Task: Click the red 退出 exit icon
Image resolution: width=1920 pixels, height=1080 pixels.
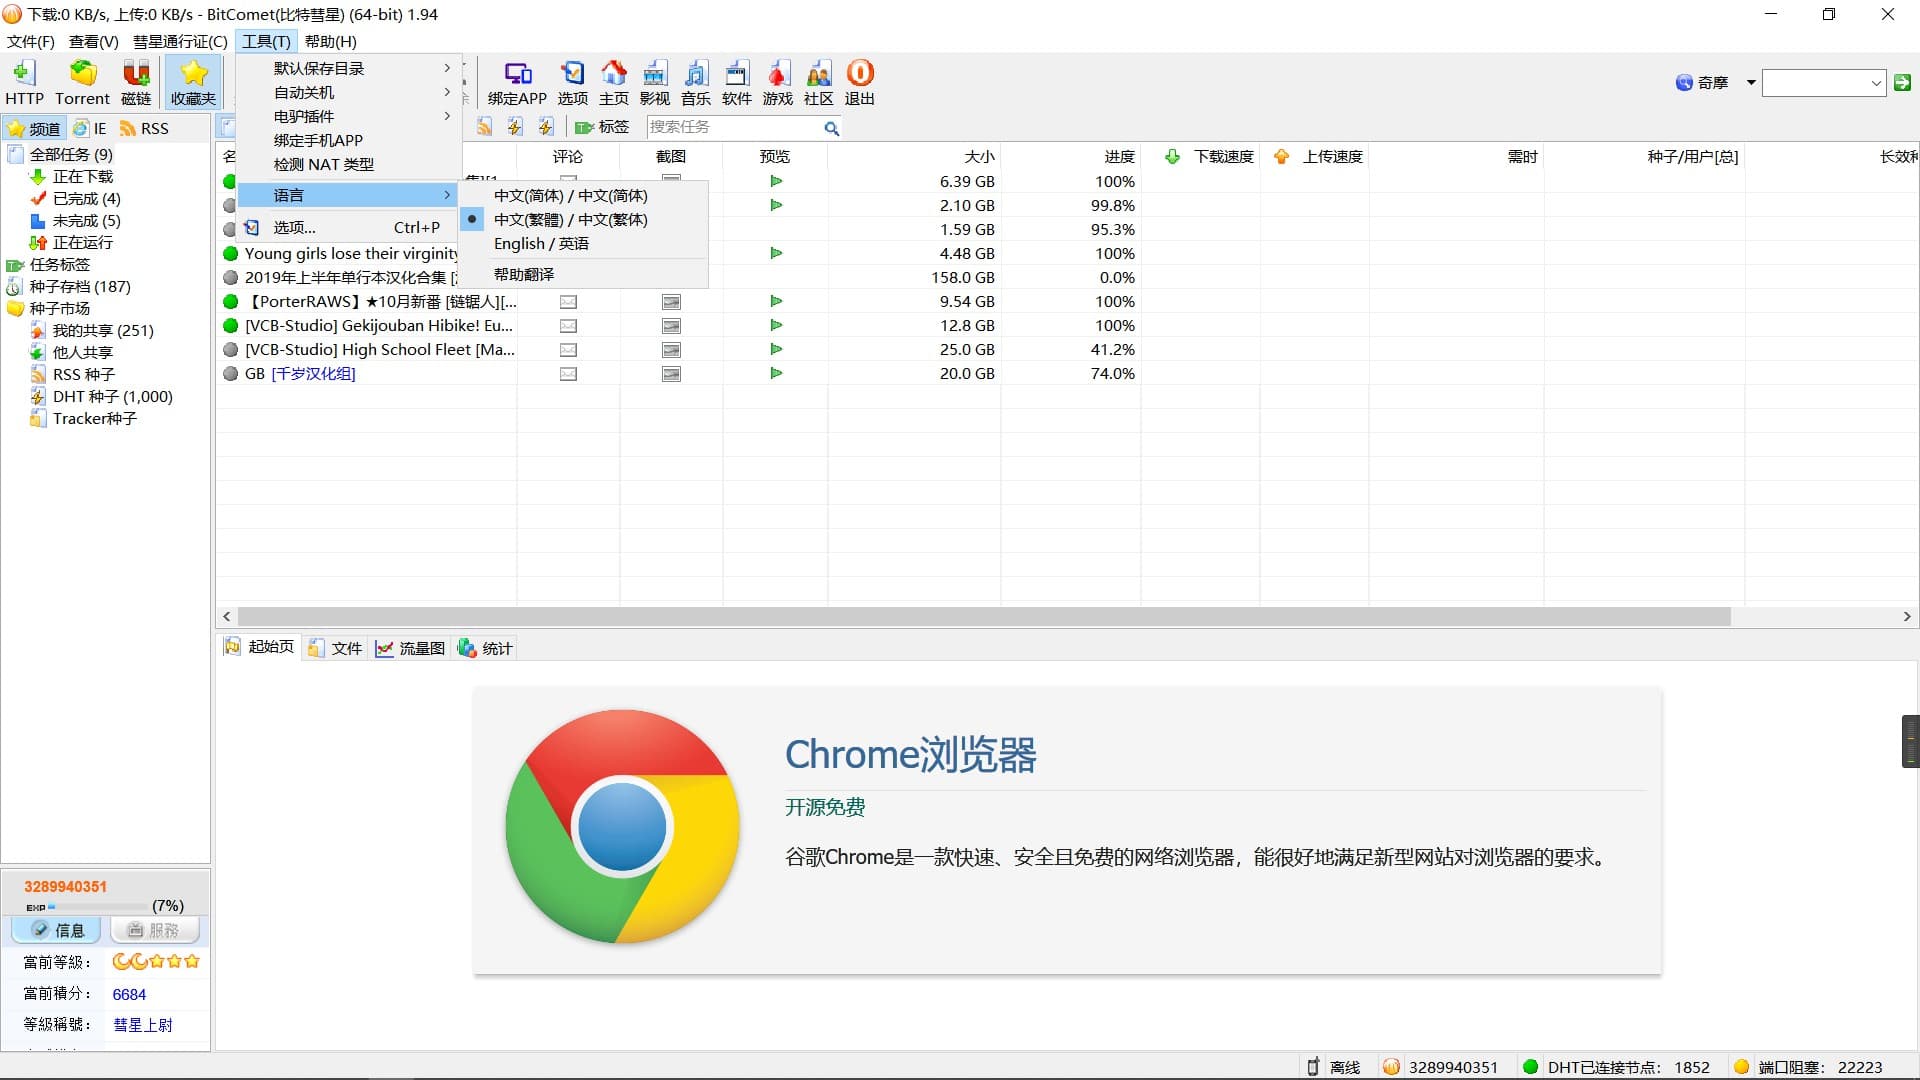Action: (x=859, y=82)
